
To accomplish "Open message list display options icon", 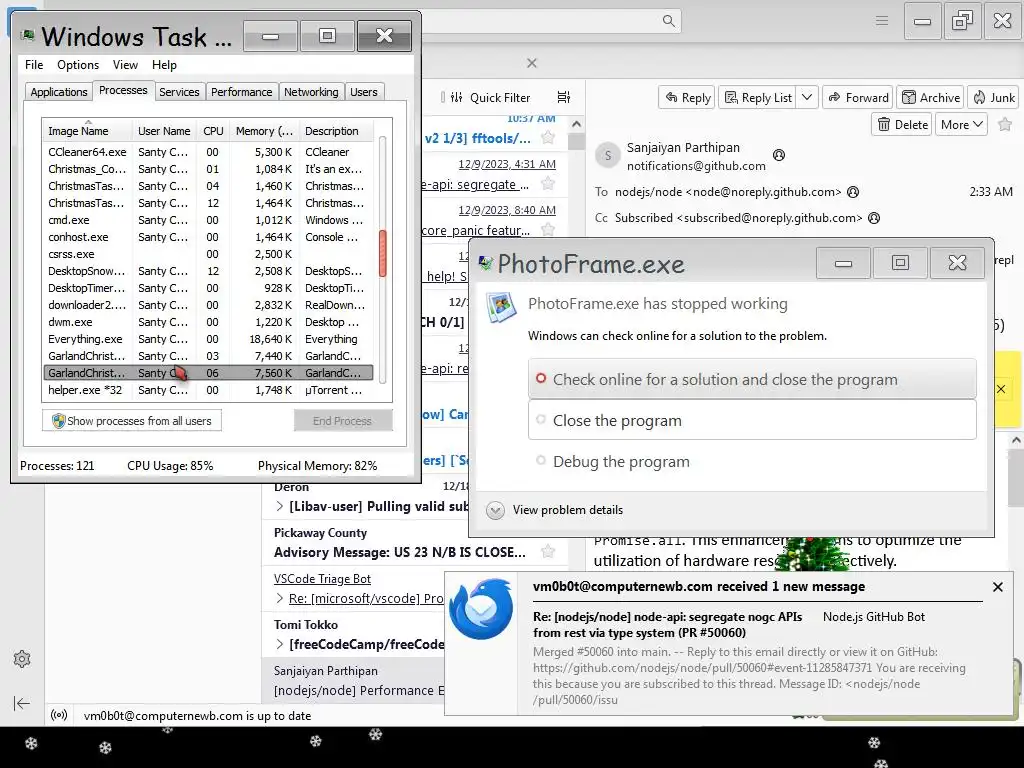I will point(564,97).
